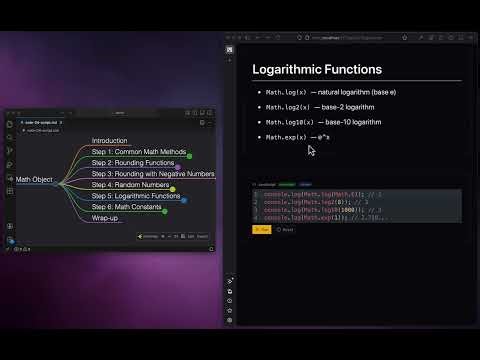Click the notification bell in editor status bar

pyautogui.click(x=211, y=249)
